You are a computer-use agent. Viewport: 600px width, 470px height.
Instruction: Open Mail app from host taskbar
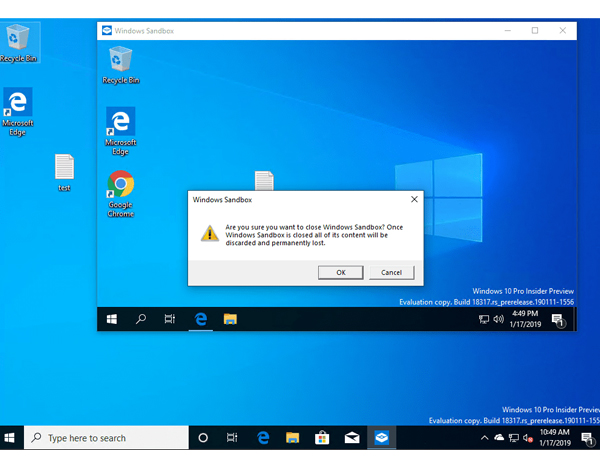(352, 438)
